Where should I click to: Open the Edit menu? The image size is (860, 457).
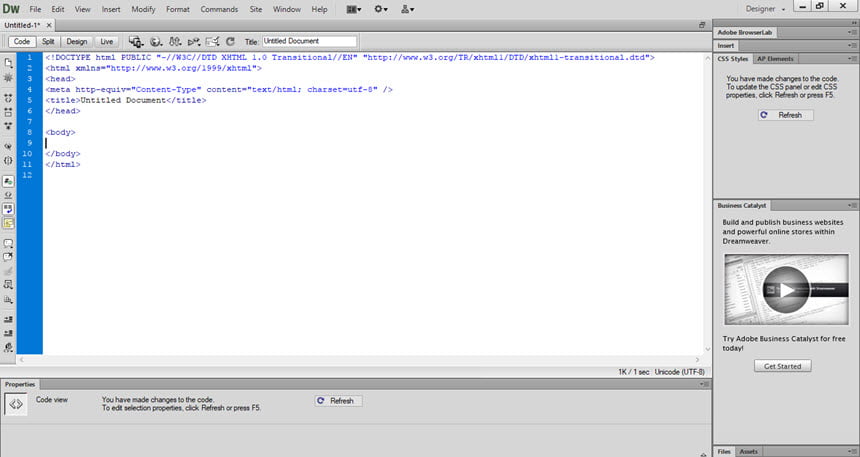point(58,9)
